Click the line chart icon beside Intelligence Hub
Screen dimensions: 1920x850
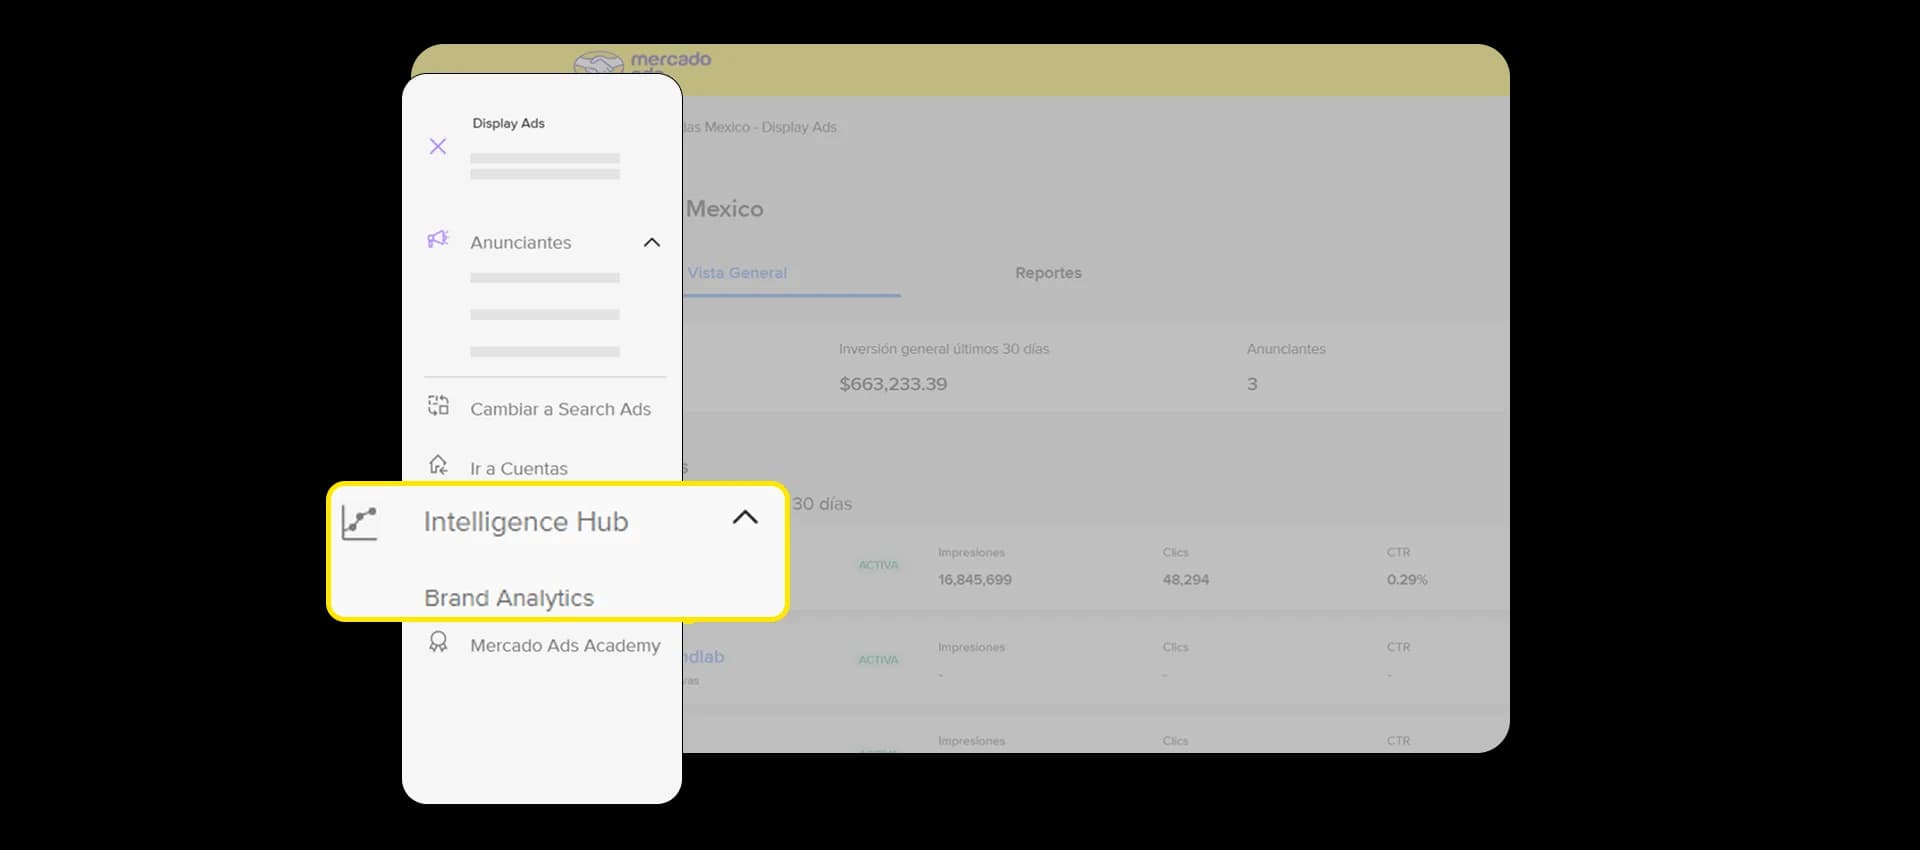coord(359,523)
